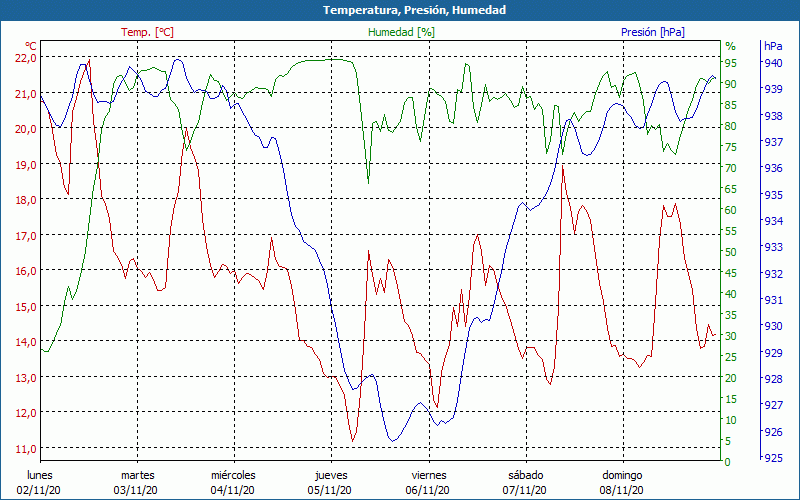Click the '19,0' temperature axis value
This screenshot has height=500, width=800.
click(26, 165)
